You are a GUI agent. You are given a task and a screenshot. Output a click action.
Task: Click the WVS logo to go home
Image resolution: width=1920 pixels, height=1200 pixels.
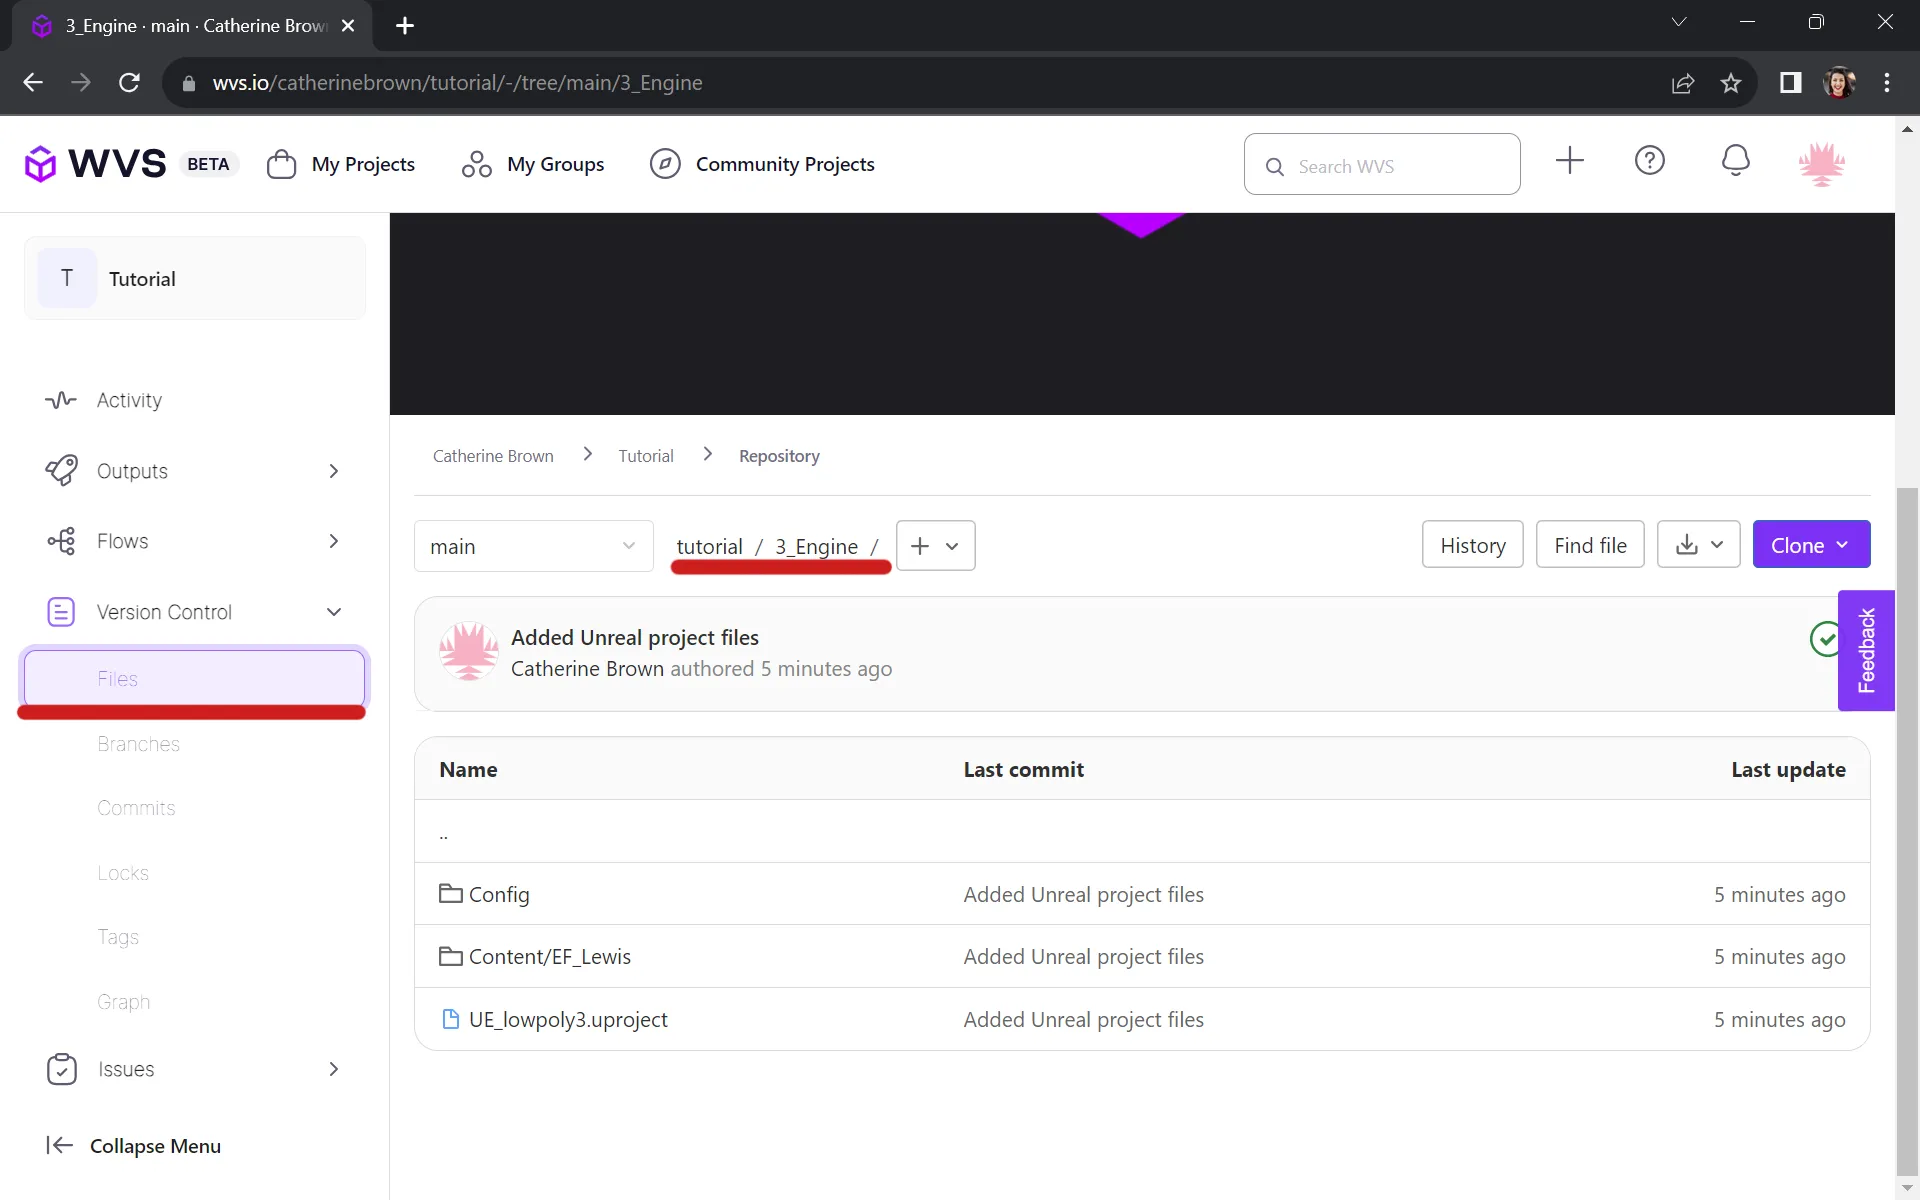tap(95, 162)
